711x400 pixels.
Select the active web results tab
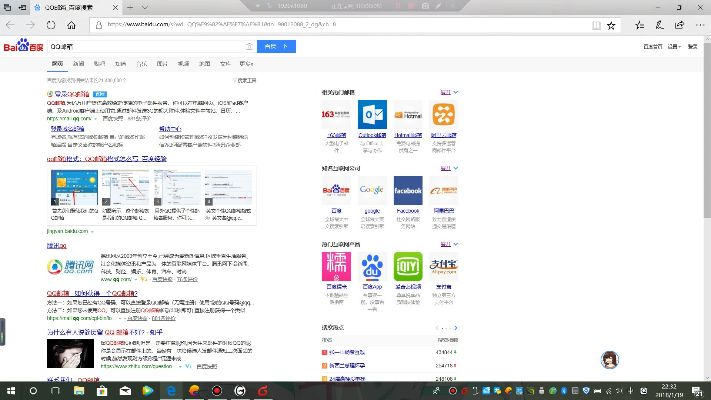pos(57,64)
